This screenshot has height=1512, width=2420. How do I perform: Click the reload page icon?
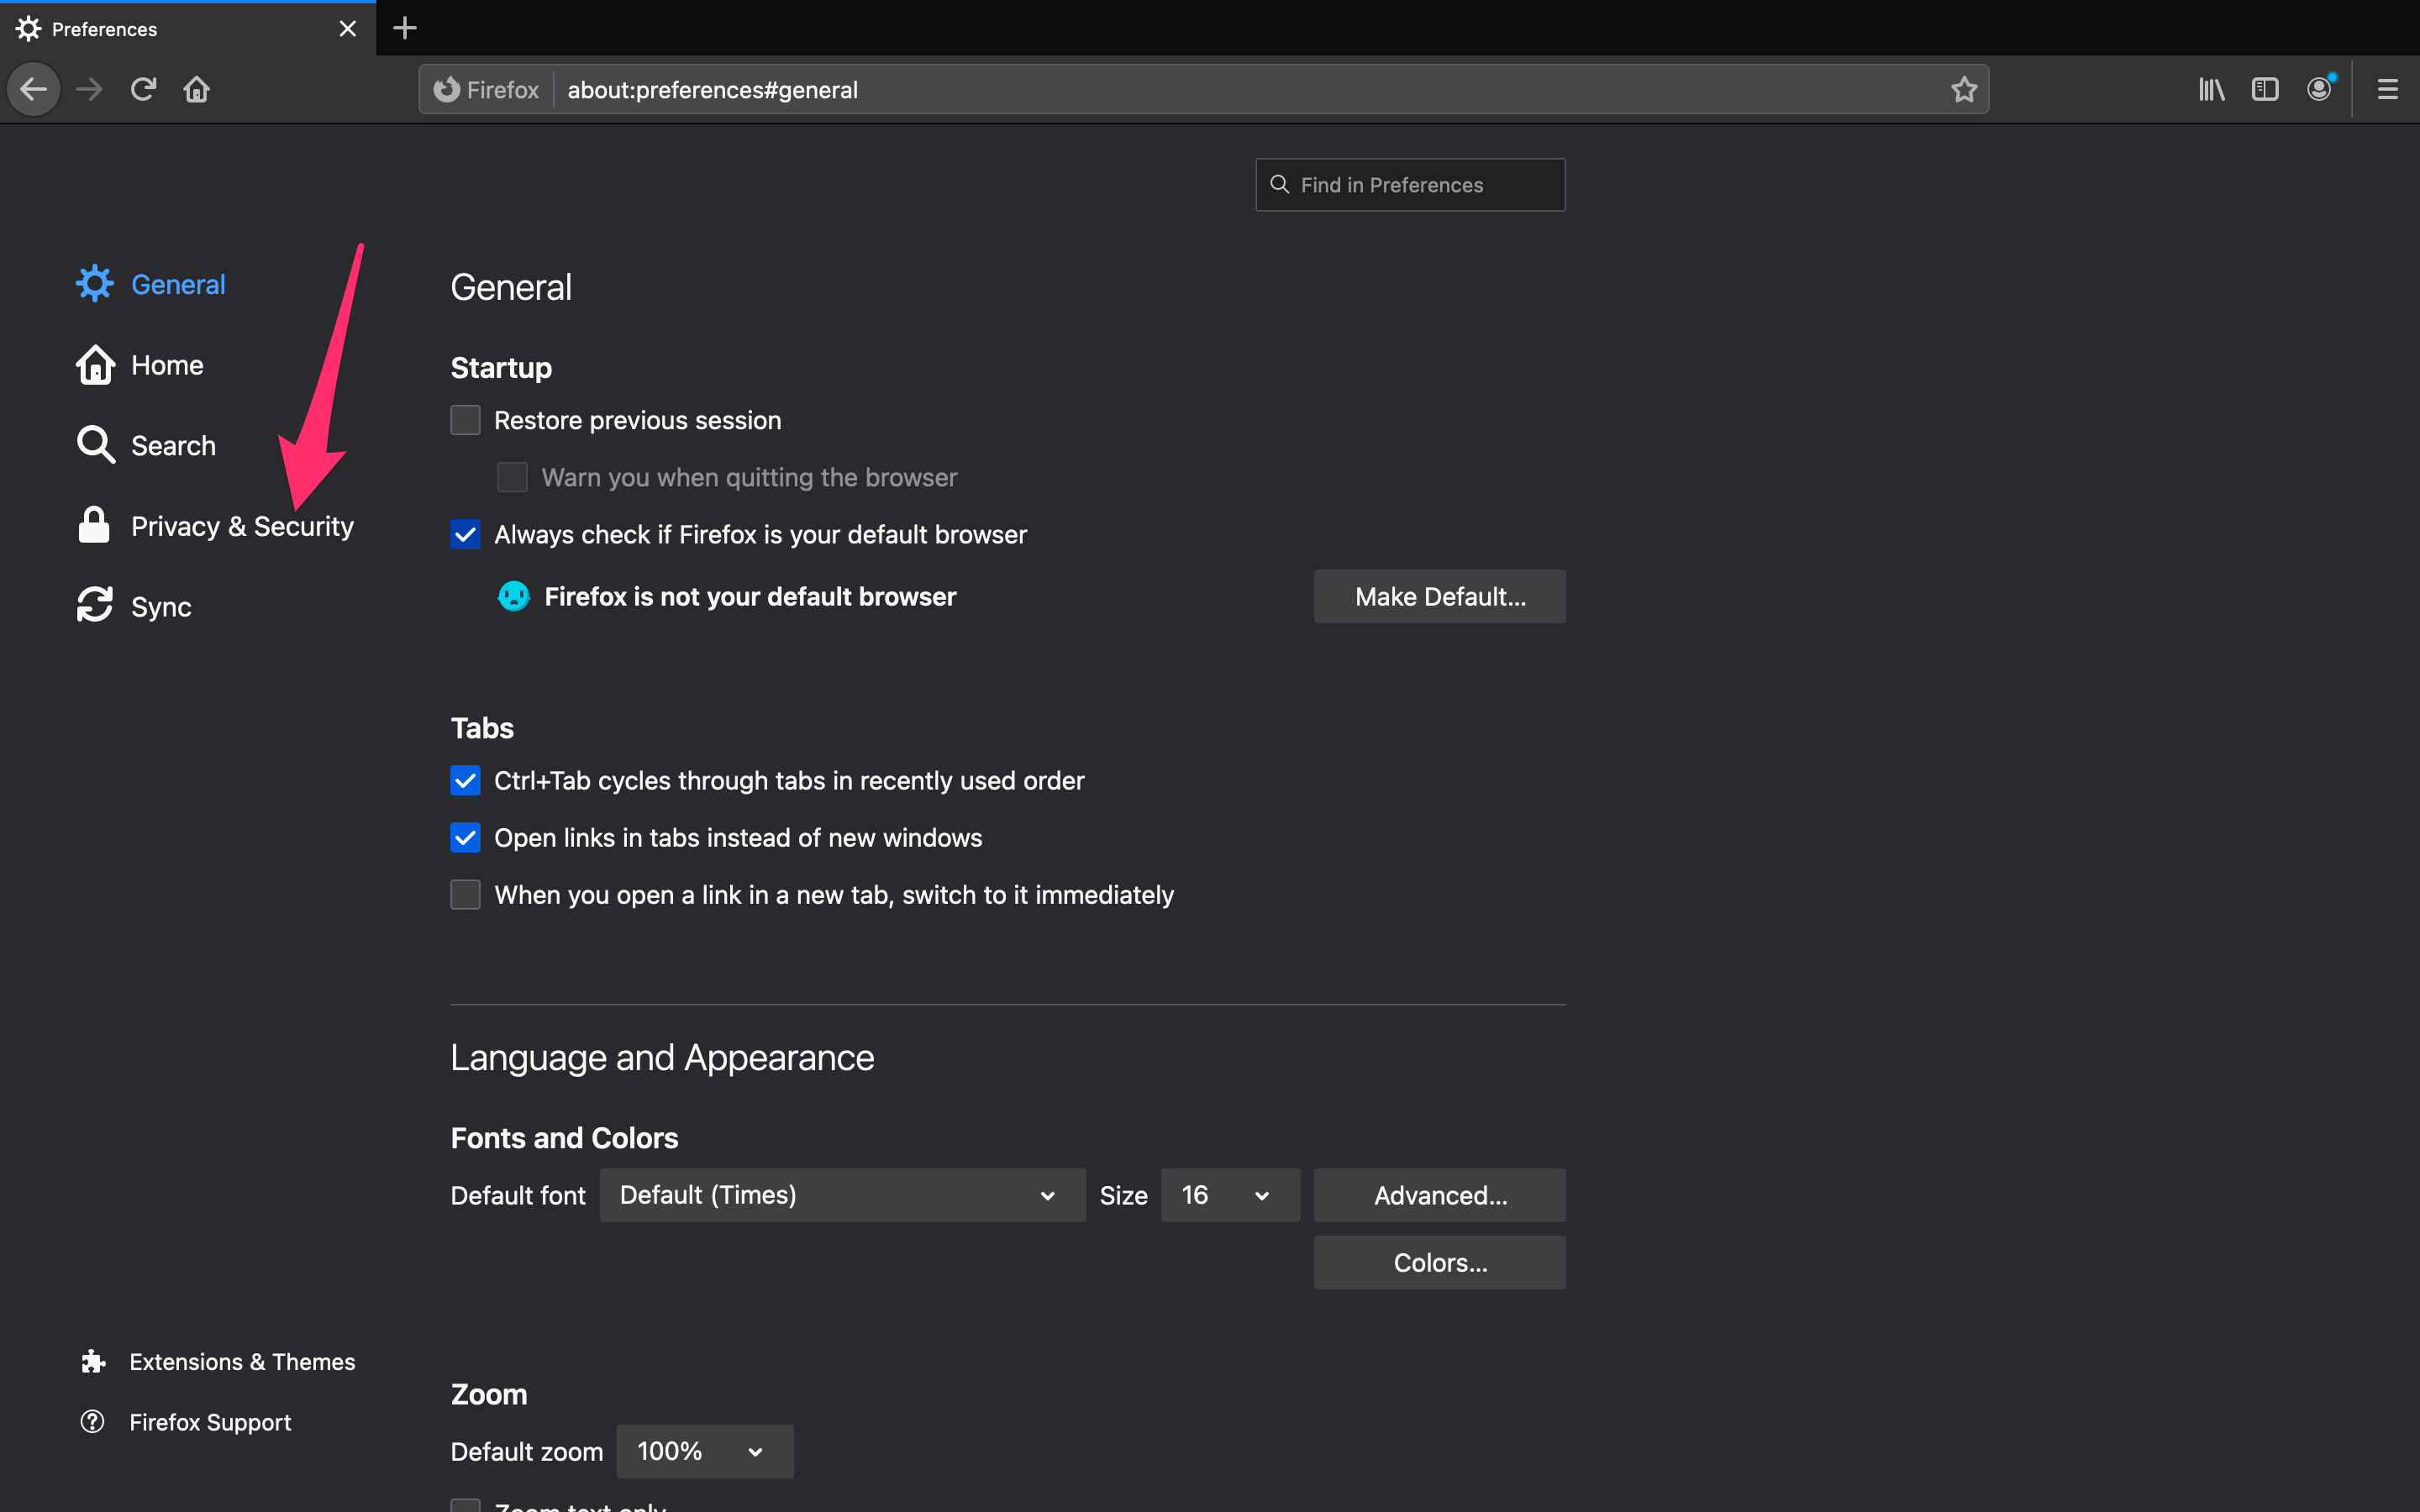pos(143,89)
